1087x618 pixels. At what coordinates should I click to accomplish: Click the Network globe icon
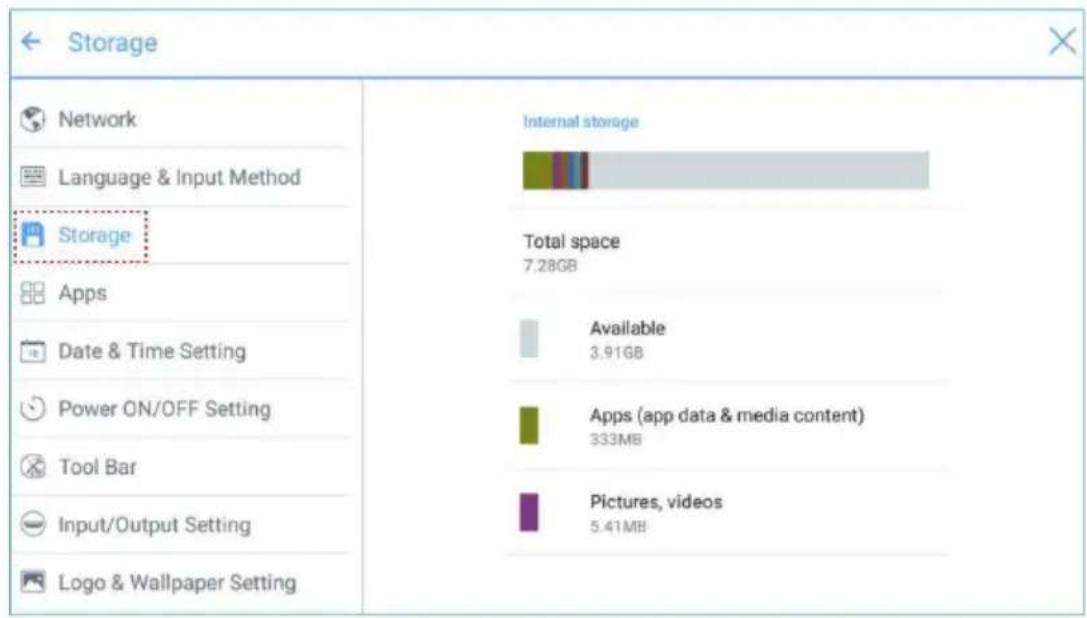coord(33,119)
